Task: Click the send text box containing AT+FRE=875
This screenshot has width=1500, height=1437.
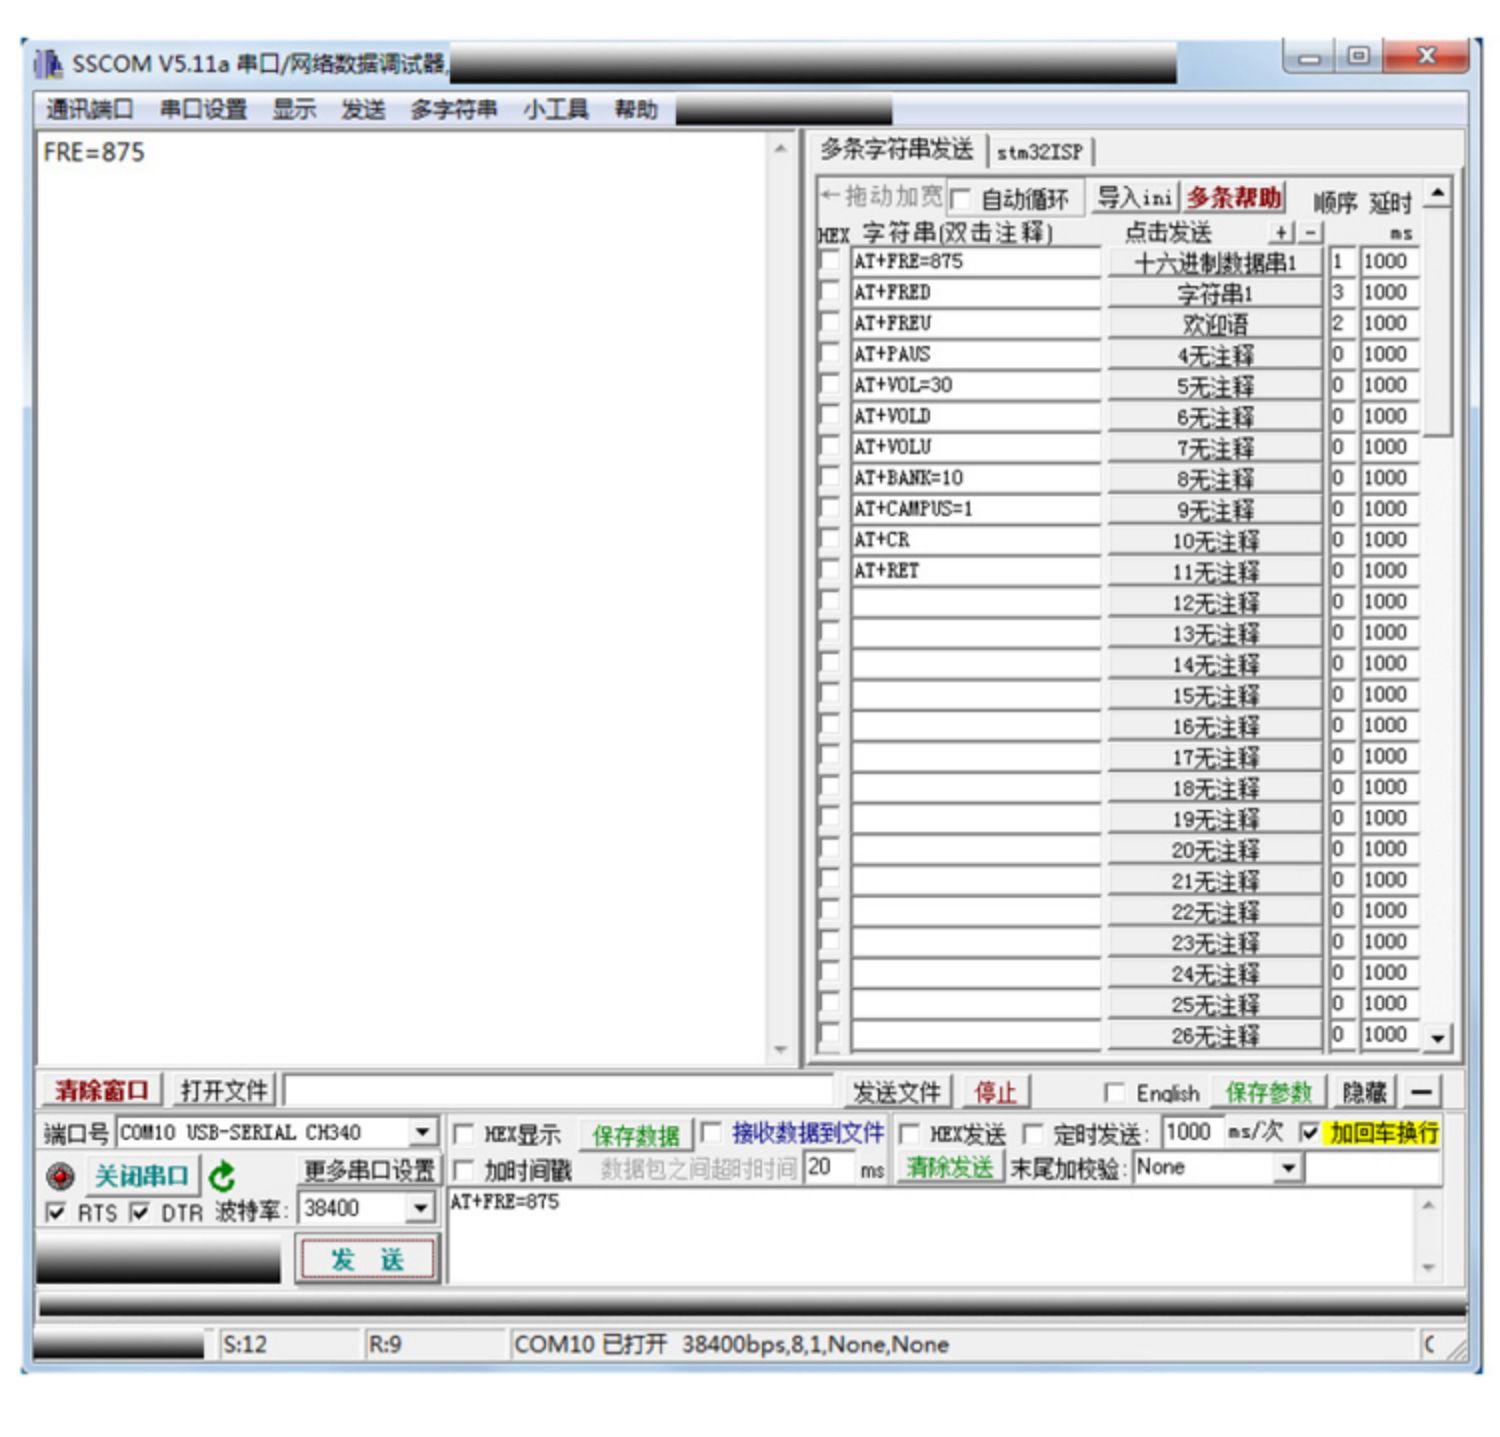Action: (x=933, y=1236)
